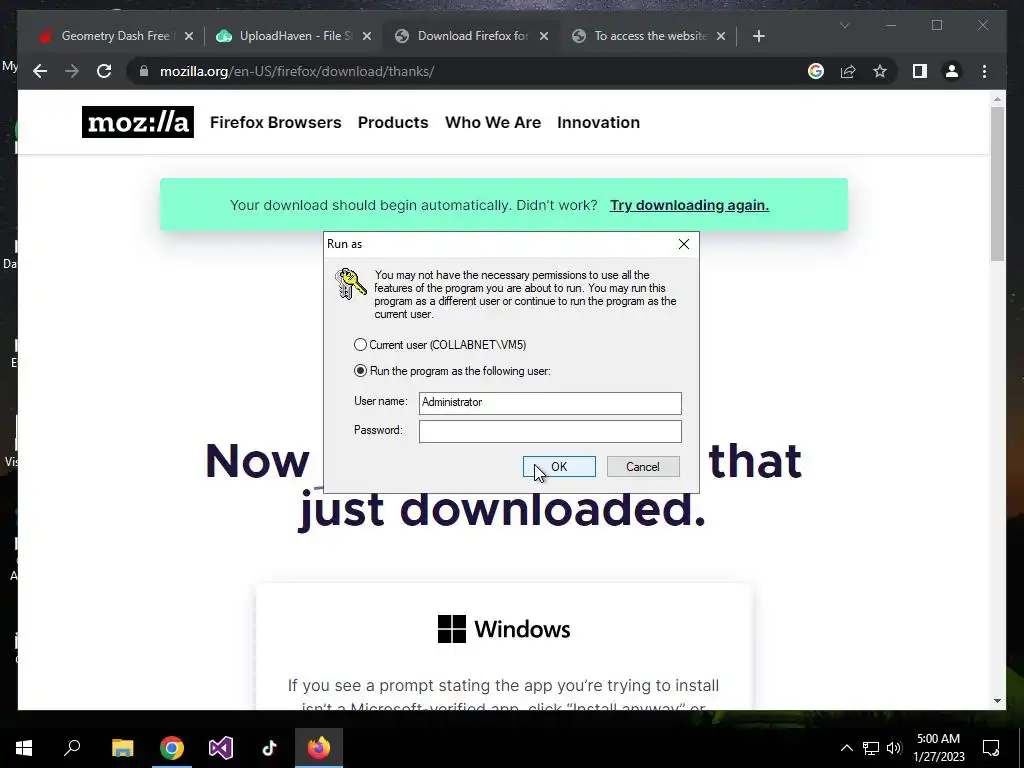Open the Windows Start menu

[x=24, y=748]
